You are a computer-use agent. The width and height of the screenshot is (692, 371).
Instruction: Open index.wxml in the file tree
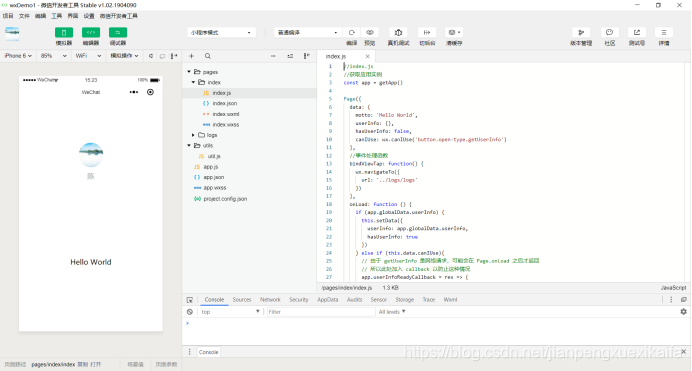(x=250, y=114)
